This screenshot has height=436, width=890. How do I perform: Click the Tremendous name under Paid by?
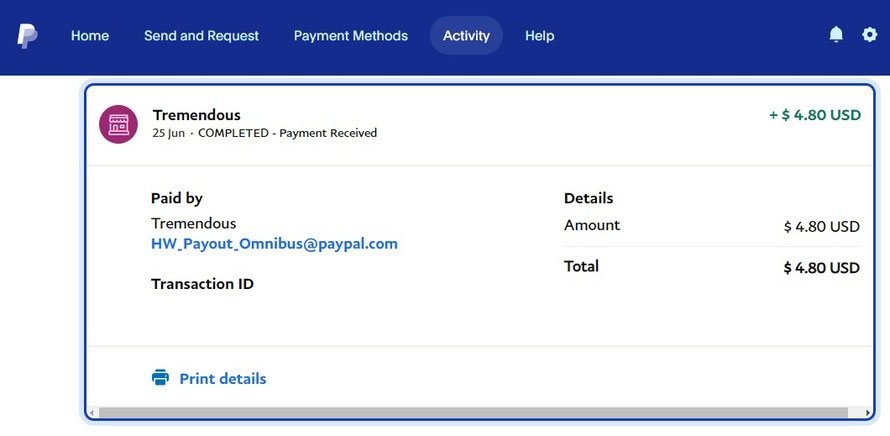(194, 223)
